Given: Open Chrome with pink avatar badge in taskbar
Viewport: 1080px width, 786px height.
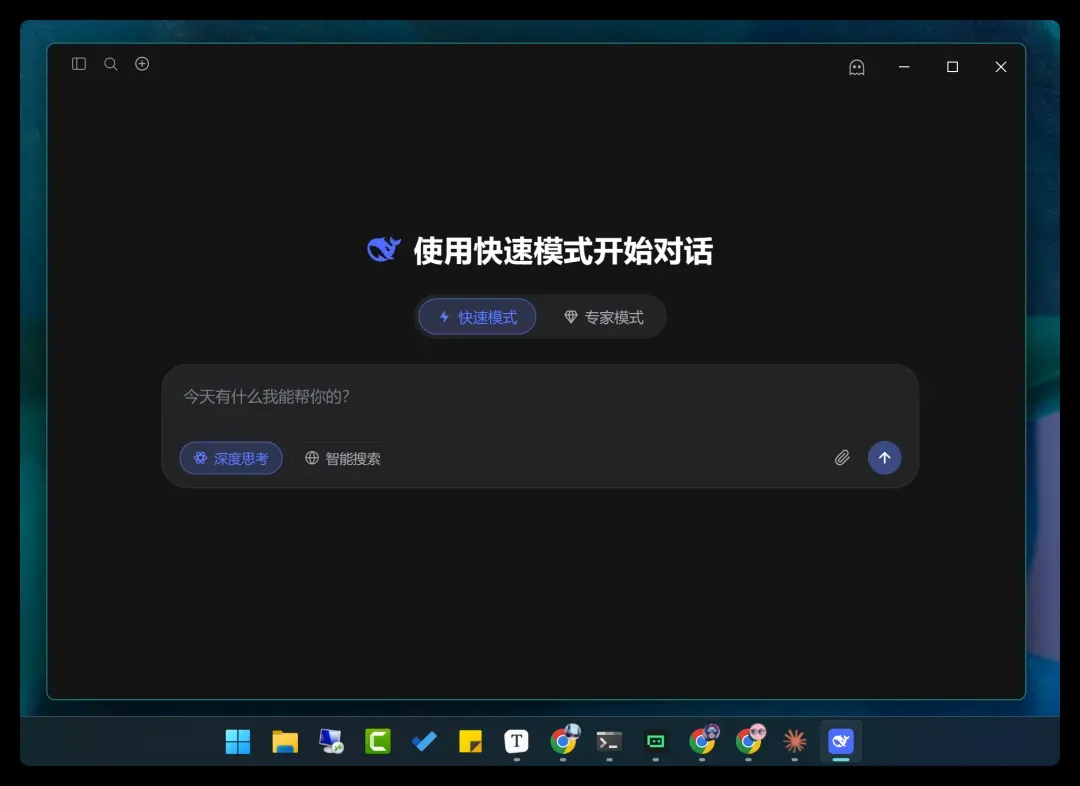Looking at the screenshot, I should 749,741.
